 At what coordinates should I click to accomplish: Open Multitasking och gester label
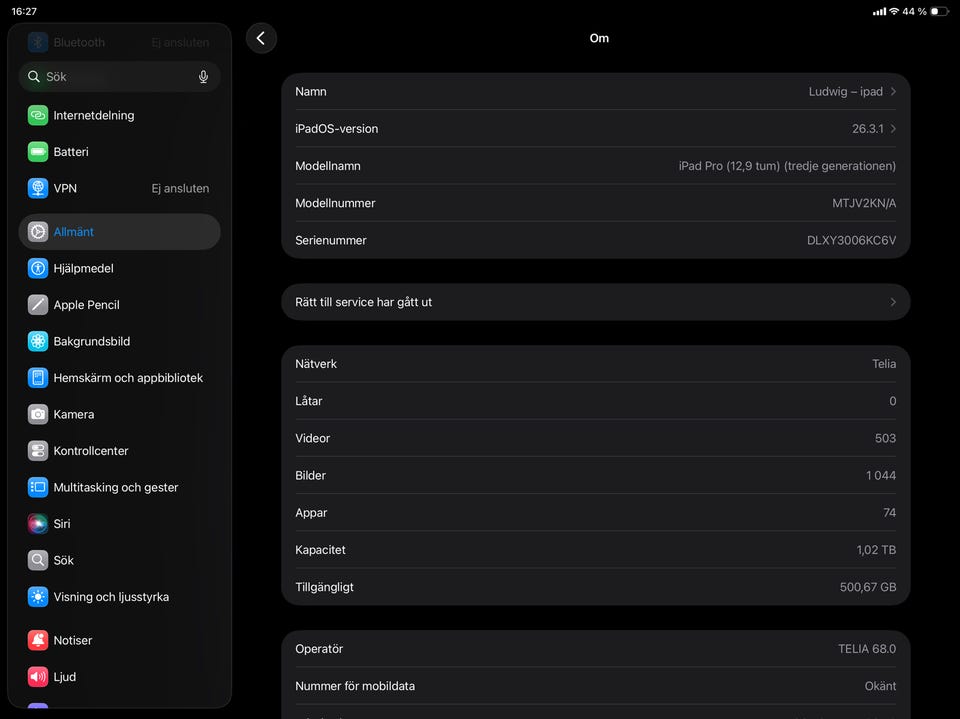(116, 487)
